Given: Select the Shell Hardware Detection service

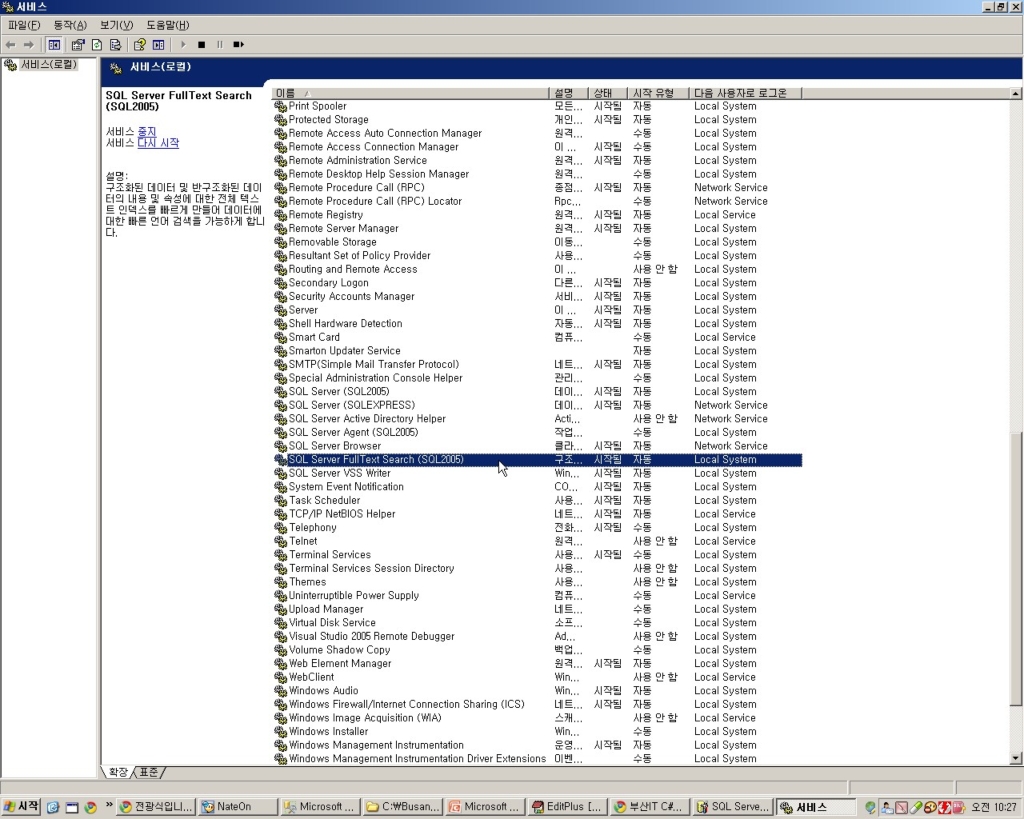Looking at the screenshot, I should tap(537, 323).
